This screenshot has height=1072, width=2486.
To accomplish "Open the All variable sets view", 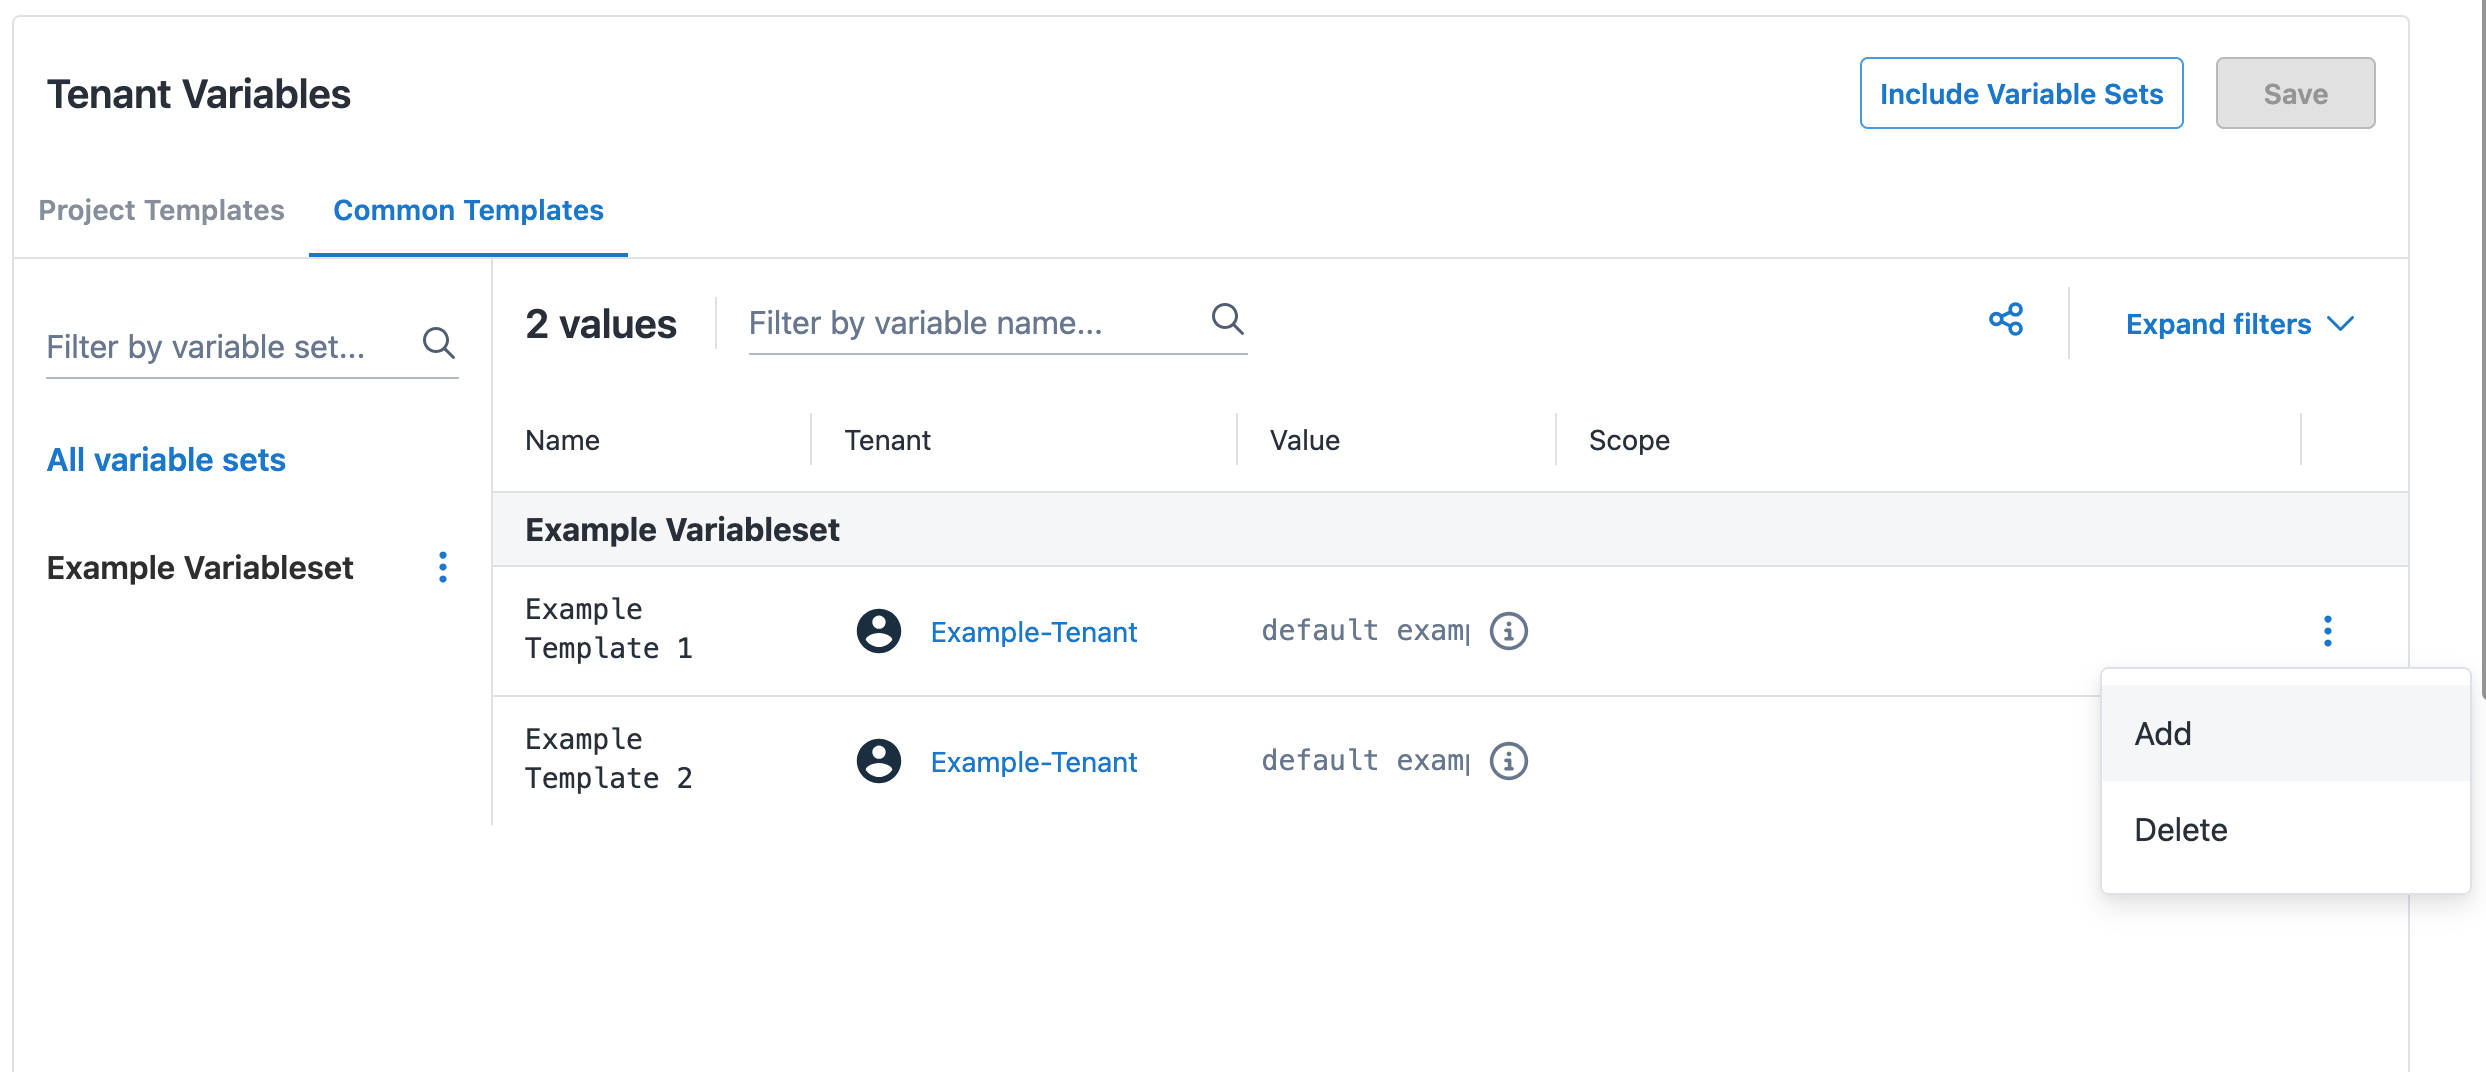I will pos(165,459).
